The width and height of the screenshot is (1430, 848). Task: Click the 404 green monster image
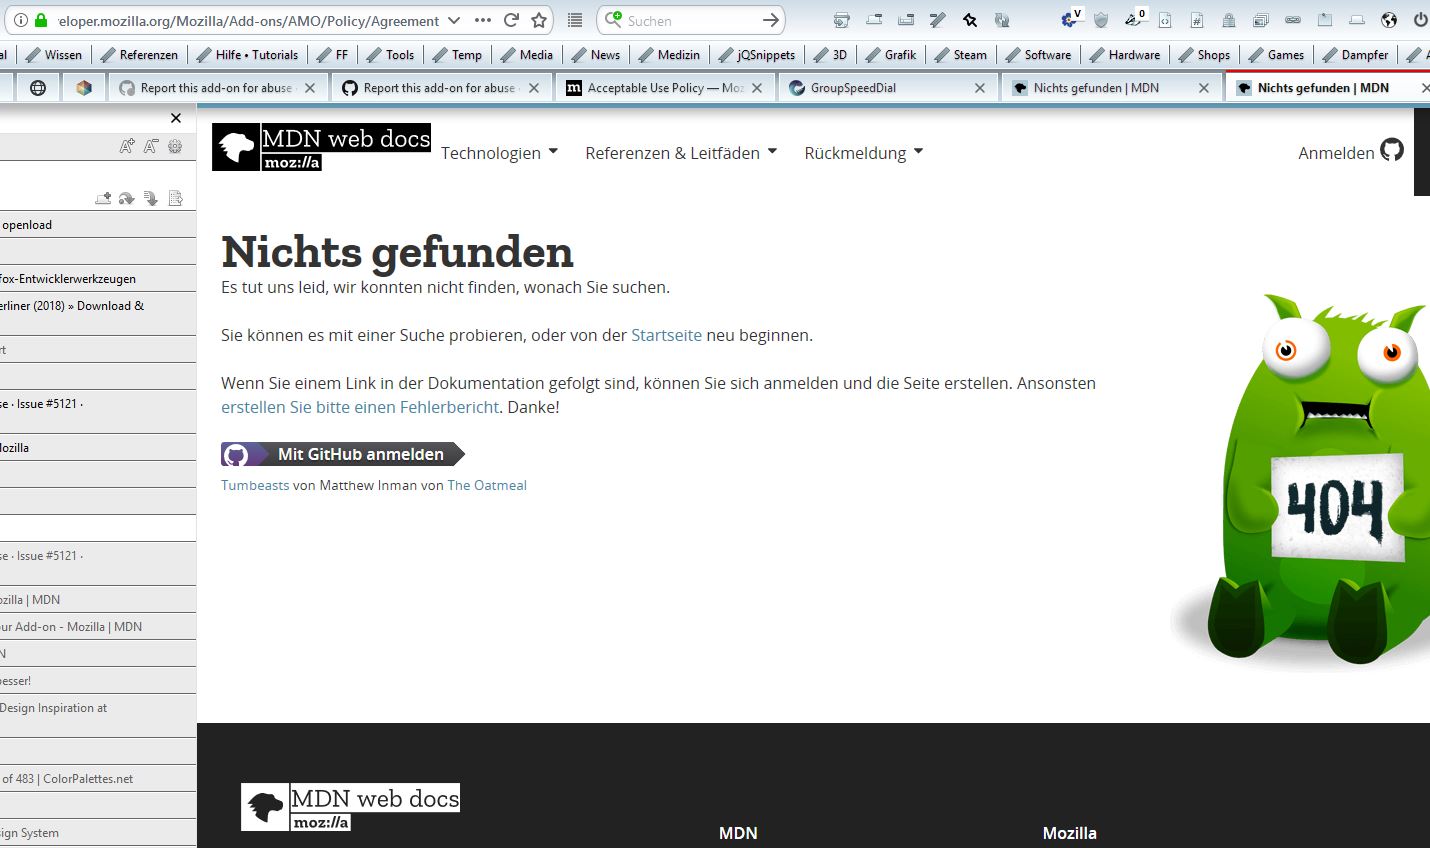point(1300,480)
